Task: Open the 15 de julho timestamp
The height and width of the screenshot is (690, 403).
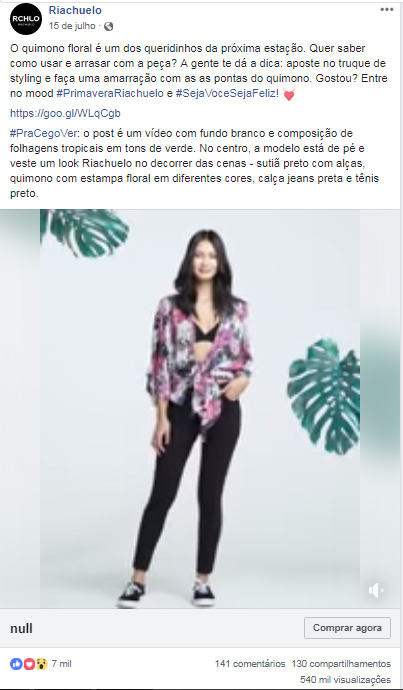Action: [x=72, y=26]
